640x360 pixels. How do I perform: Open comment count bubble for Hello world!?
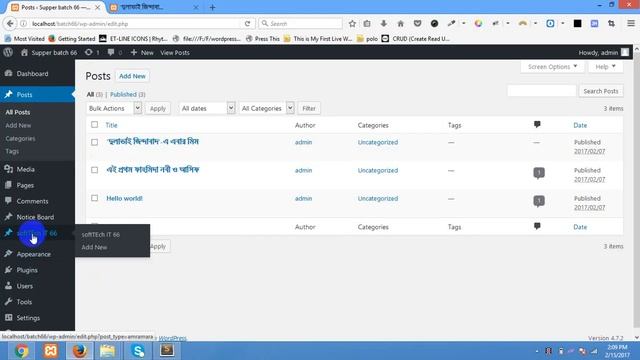[539, 200]
